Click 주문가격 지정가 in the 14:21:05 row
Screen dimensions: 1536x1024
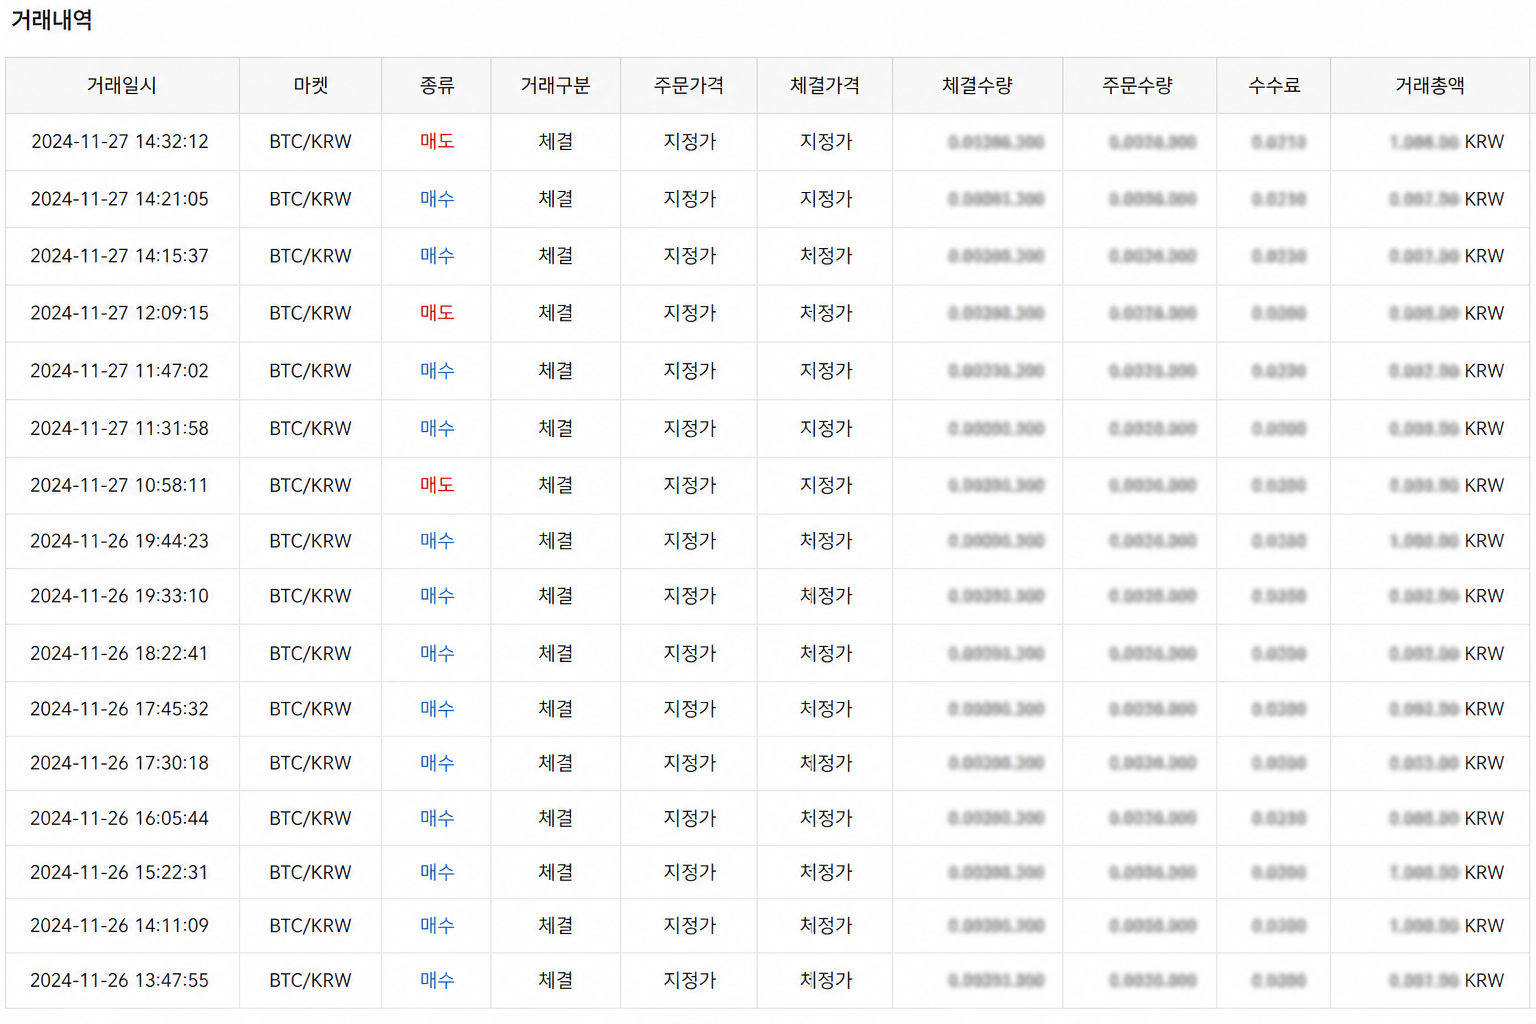pyautogui.click(x=690, y=199)
